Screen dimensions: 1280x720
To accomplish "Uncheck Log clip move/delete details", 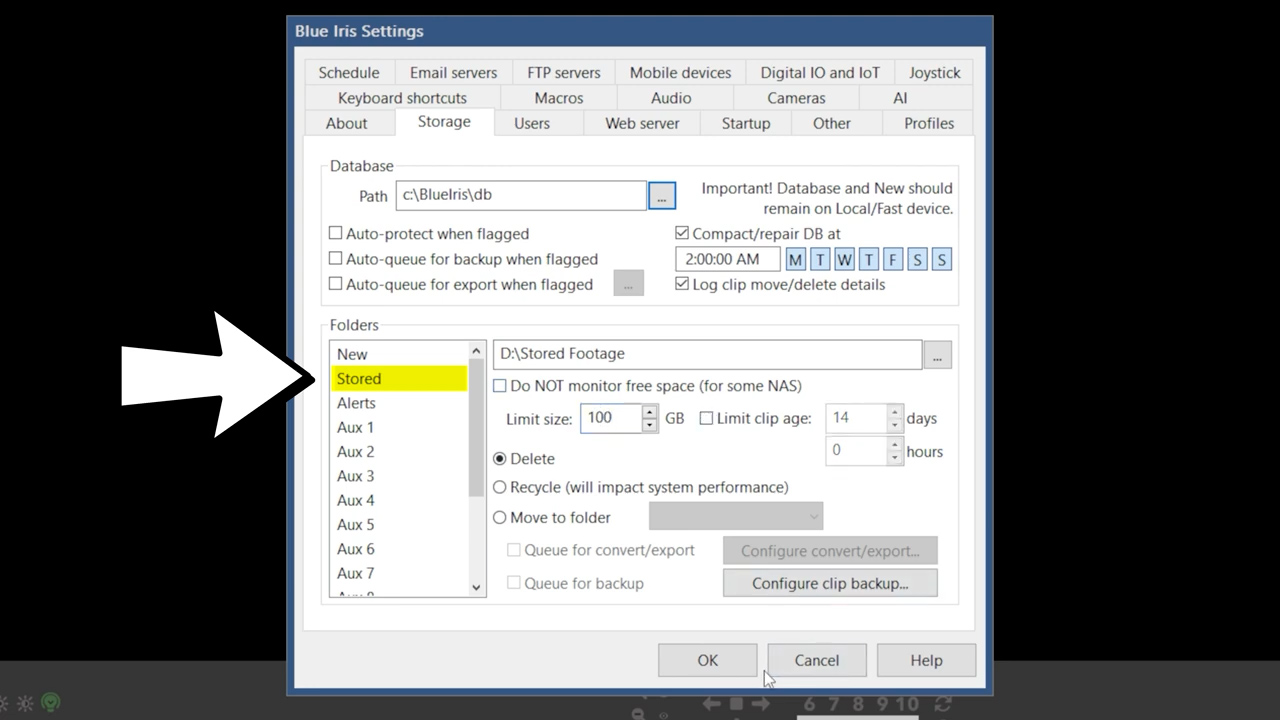I will (682, 284).
